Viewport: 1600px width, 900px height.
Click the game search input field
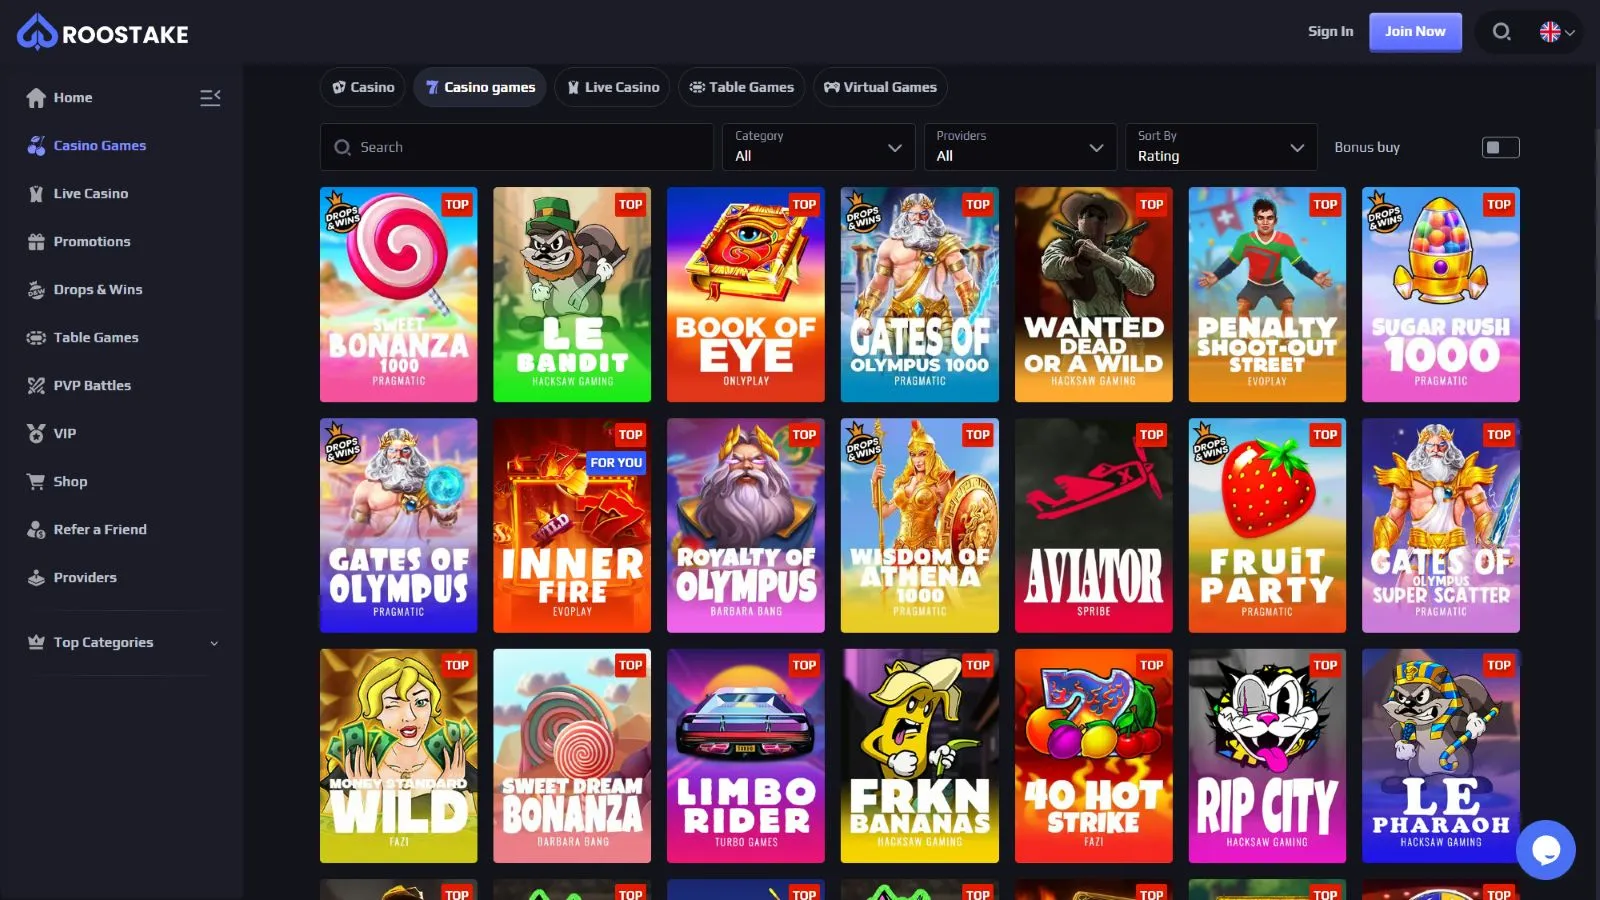tap(530, 147)
